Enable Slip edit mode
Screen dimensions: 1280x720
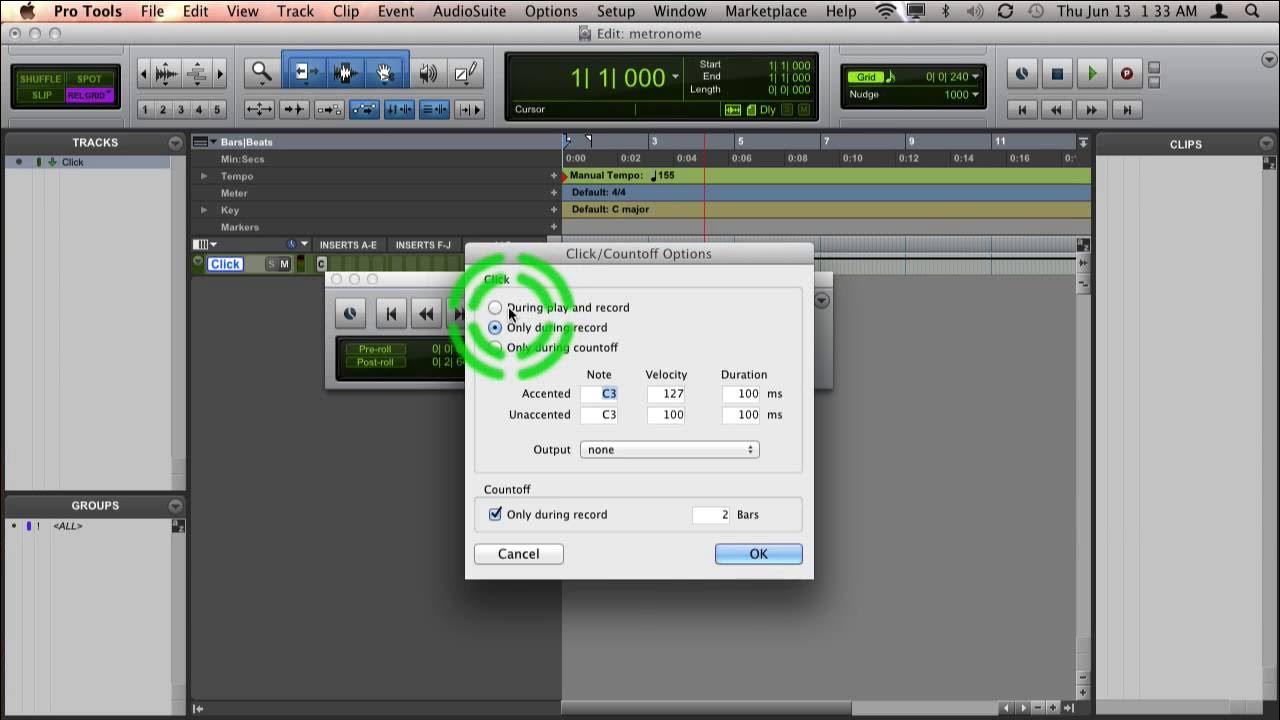[x=41, y=95]
